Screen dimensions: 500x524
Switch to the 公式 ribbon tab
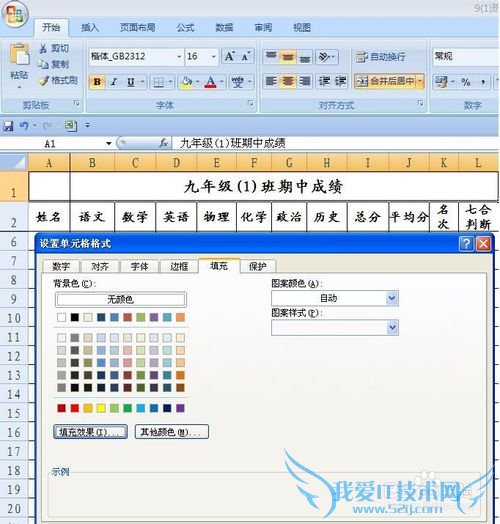pos(185,27)
